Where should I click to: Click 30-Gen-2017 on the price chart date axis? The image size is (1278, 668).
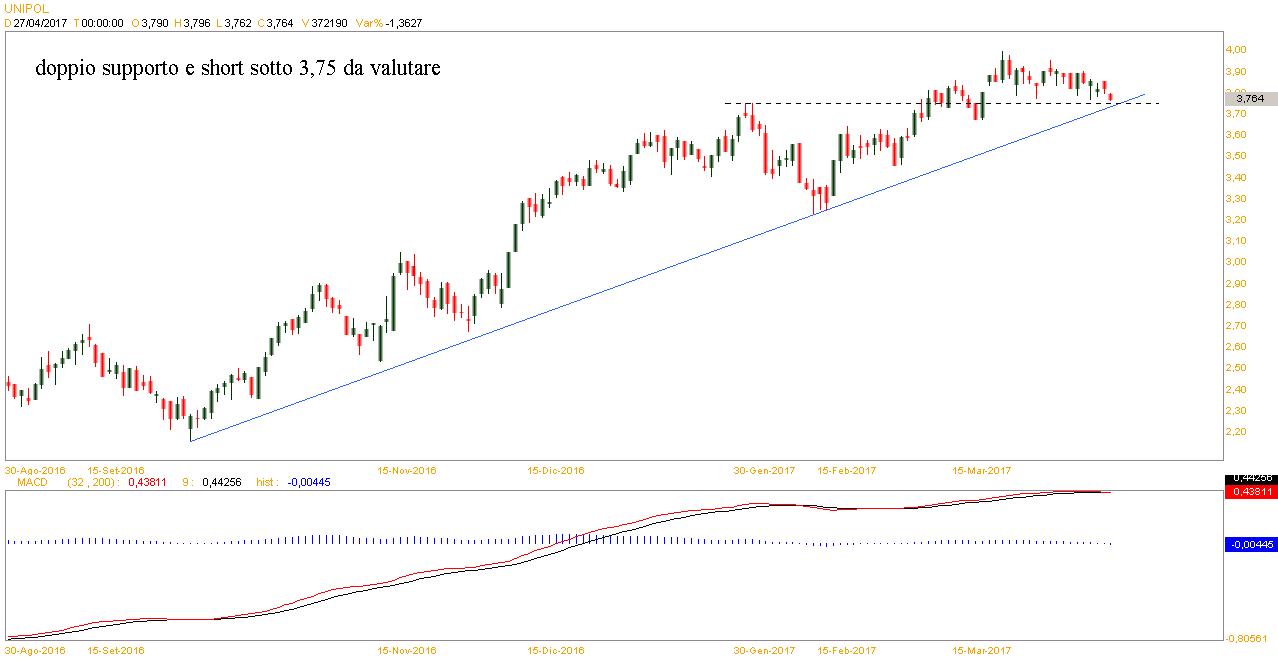point(764,469)
